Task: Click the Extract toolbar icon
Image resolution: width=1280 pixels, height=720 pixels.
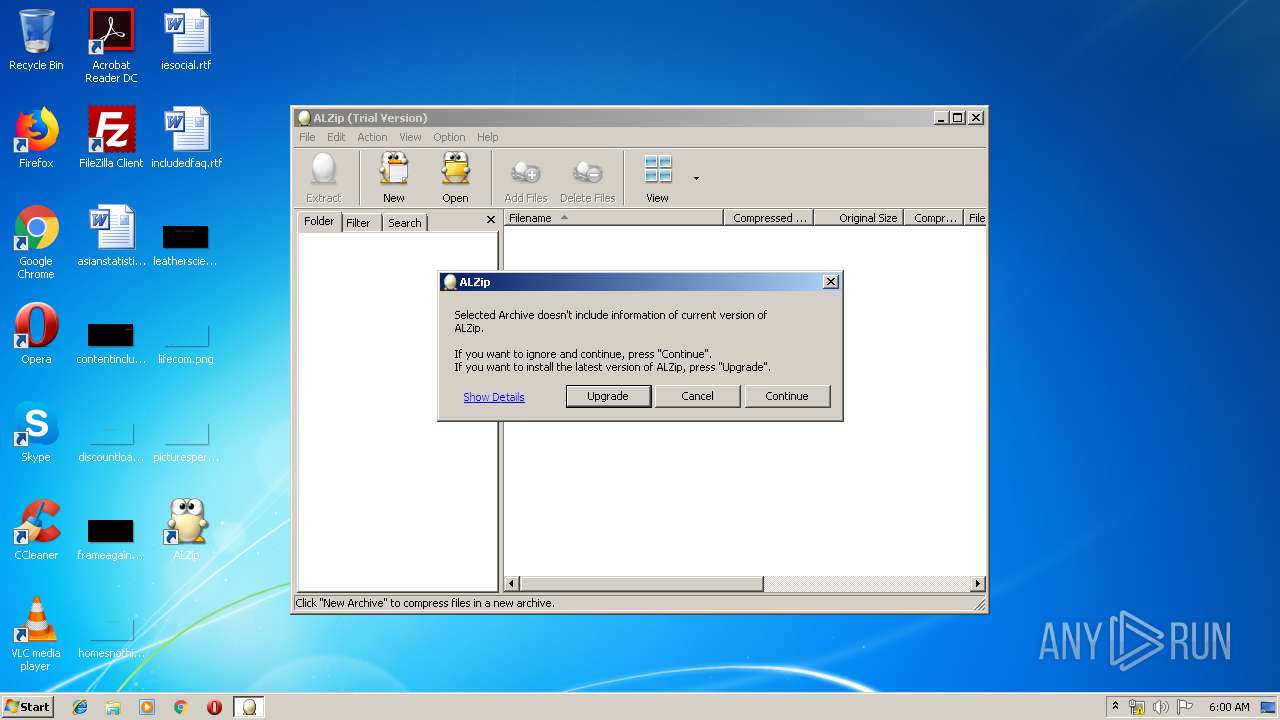Action: (323, 178)
